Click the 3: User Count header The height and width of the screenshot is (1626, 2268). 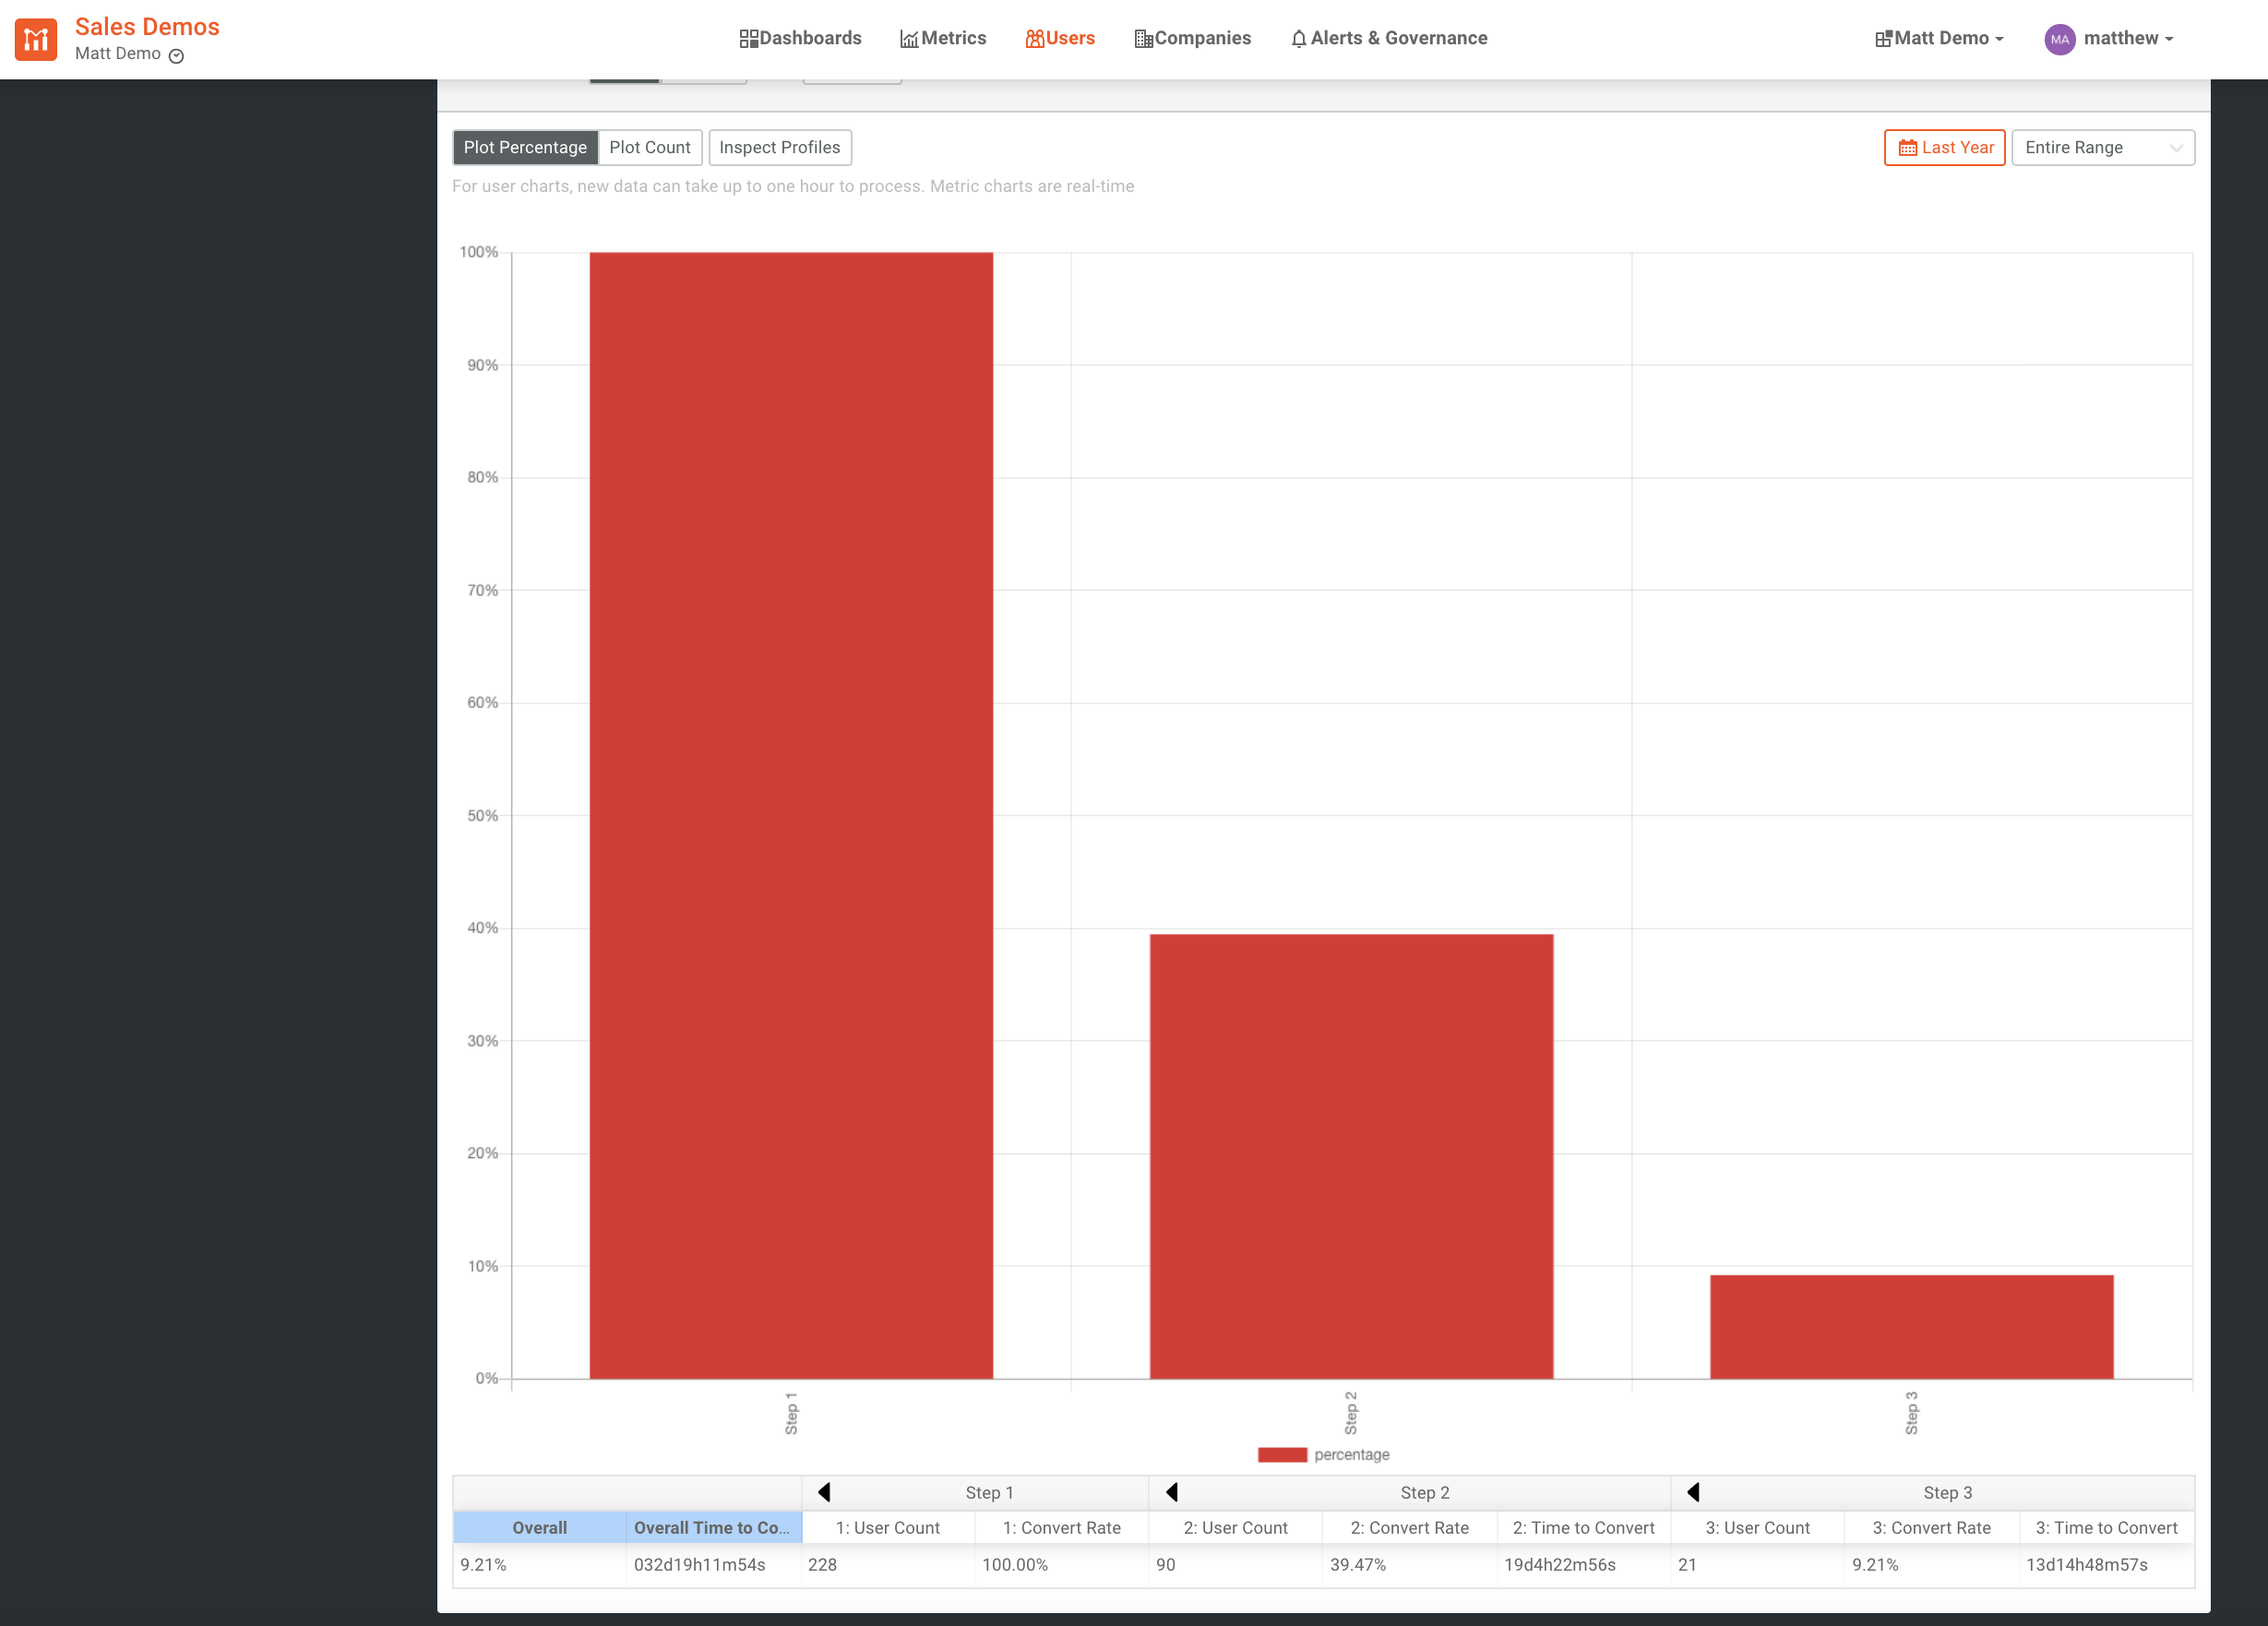(1758, 1527)
